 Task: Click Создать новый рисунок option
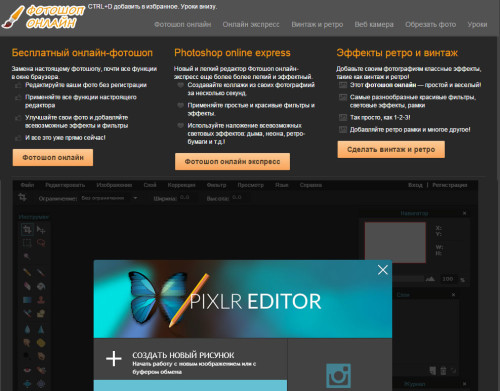tap(190, 359)
